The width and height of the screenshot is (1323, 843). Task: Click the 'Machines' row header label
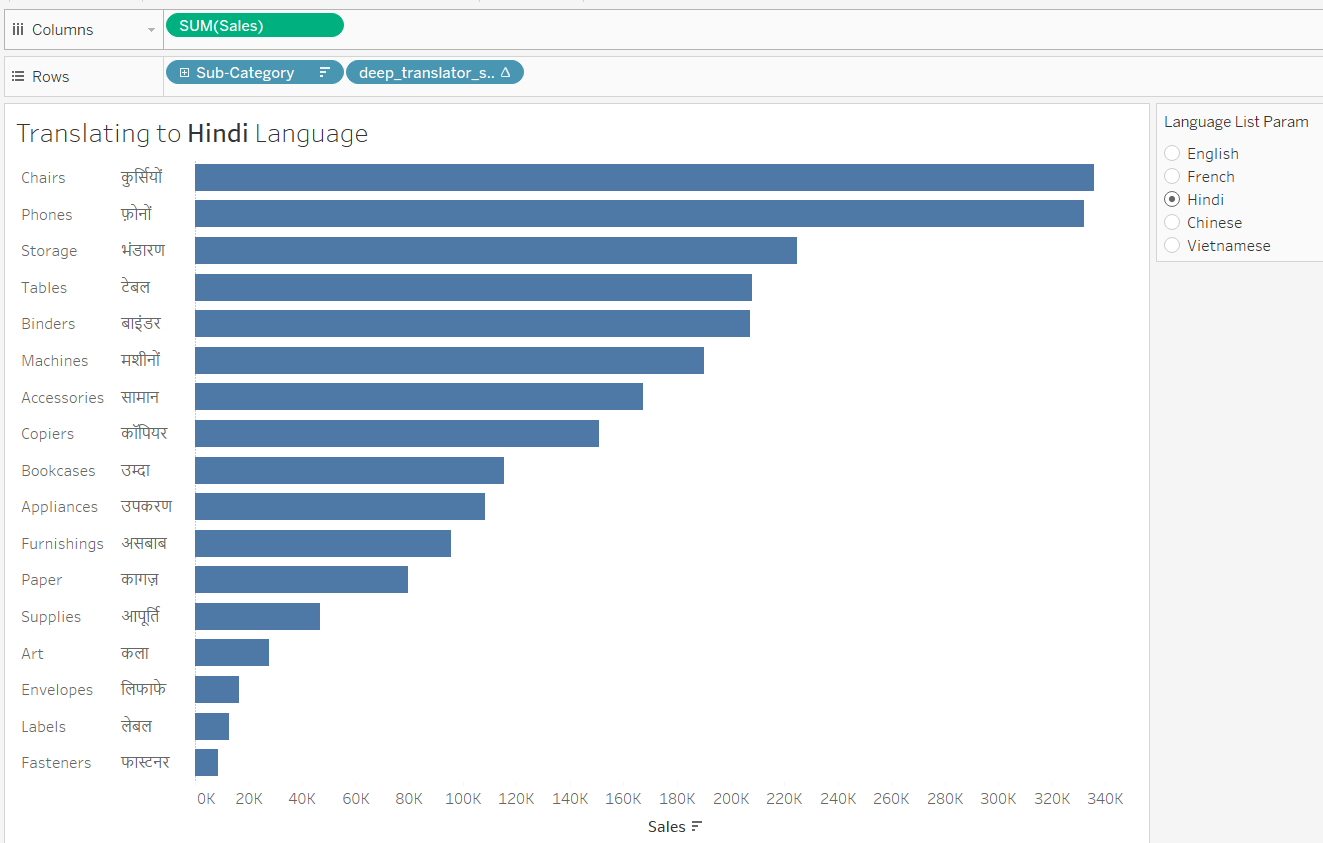click(x=55, y=361)
